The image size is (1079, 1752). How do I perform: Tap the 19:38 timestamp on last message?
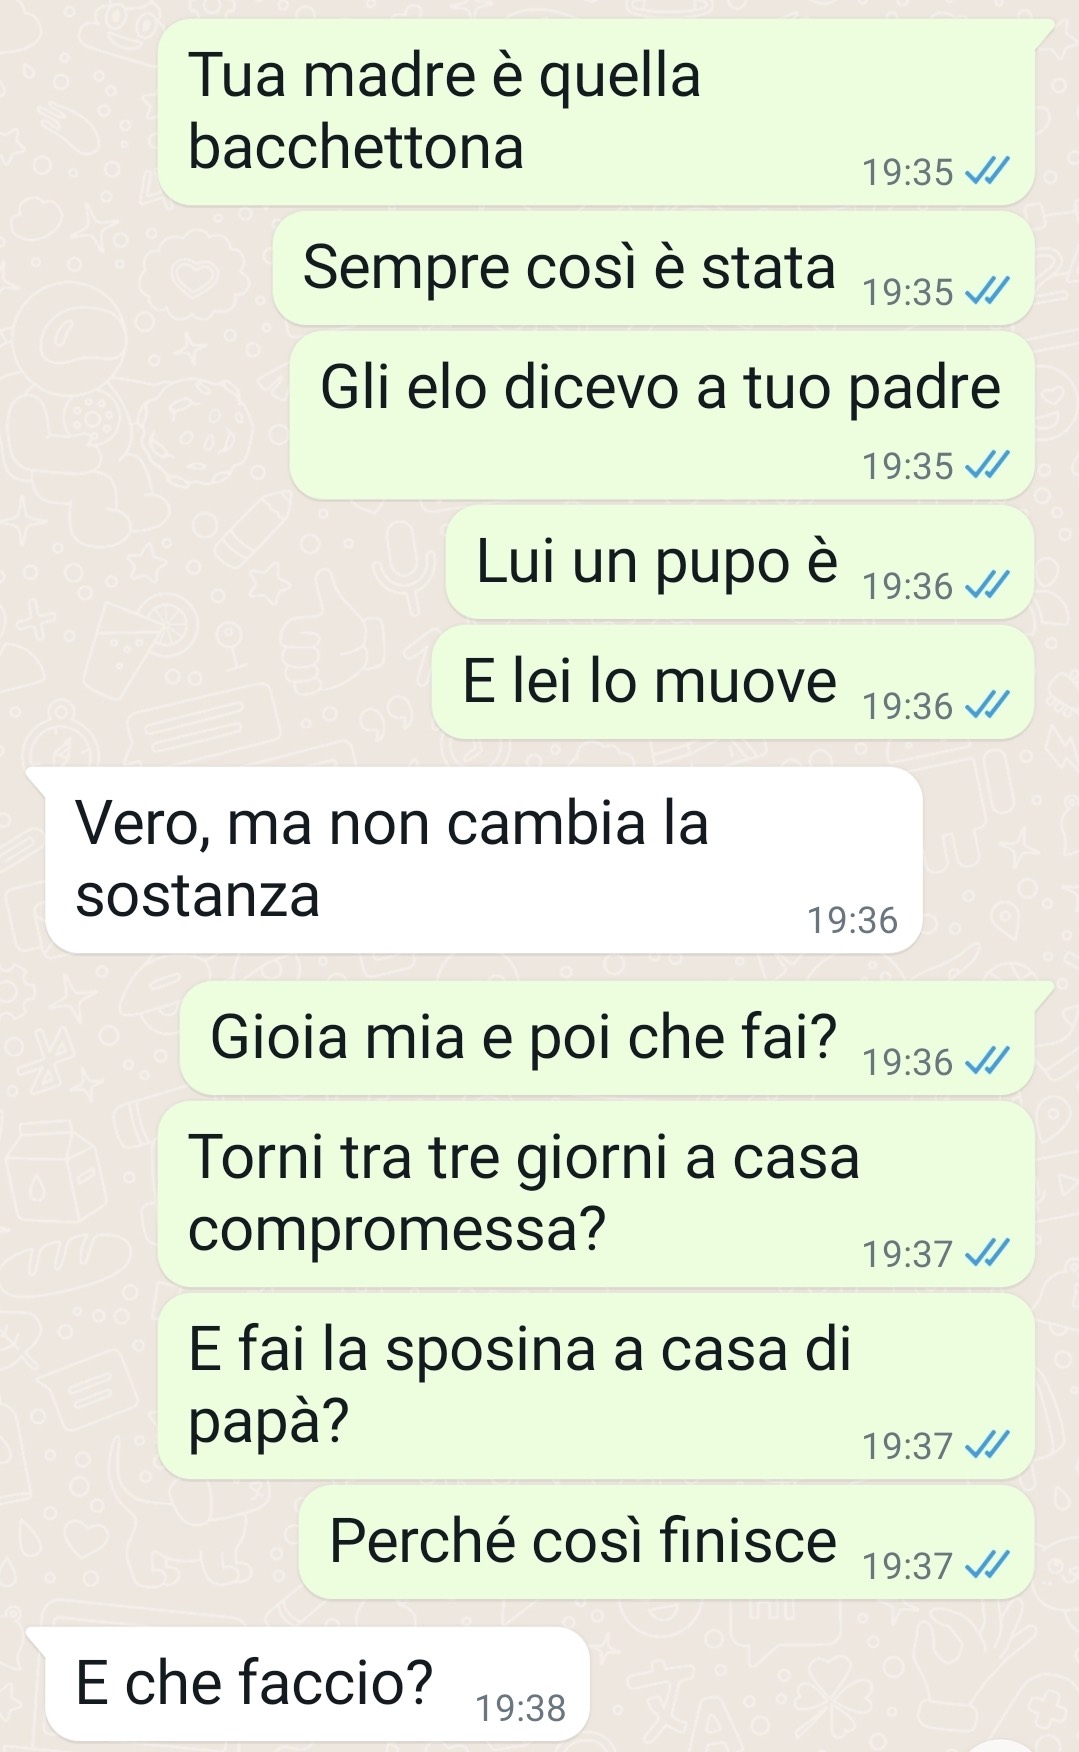click(x=520, y=1708)
